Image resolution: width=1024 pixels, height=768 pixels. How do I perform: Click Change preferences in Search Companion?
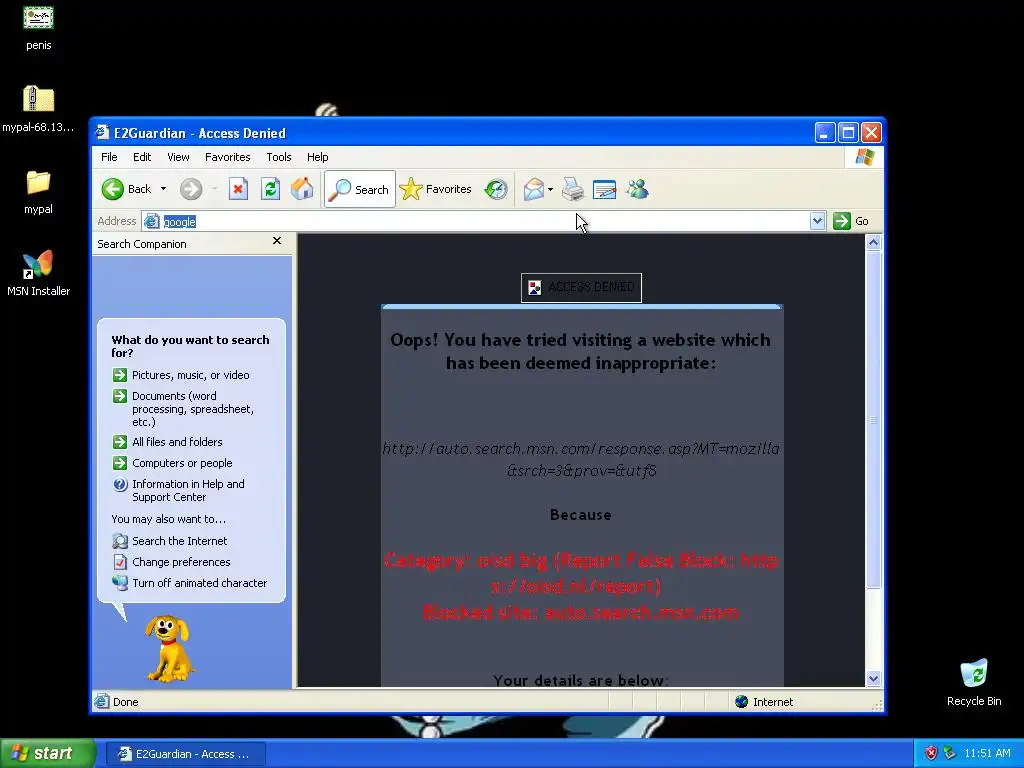pyautogui.click(x=171, y=562)
